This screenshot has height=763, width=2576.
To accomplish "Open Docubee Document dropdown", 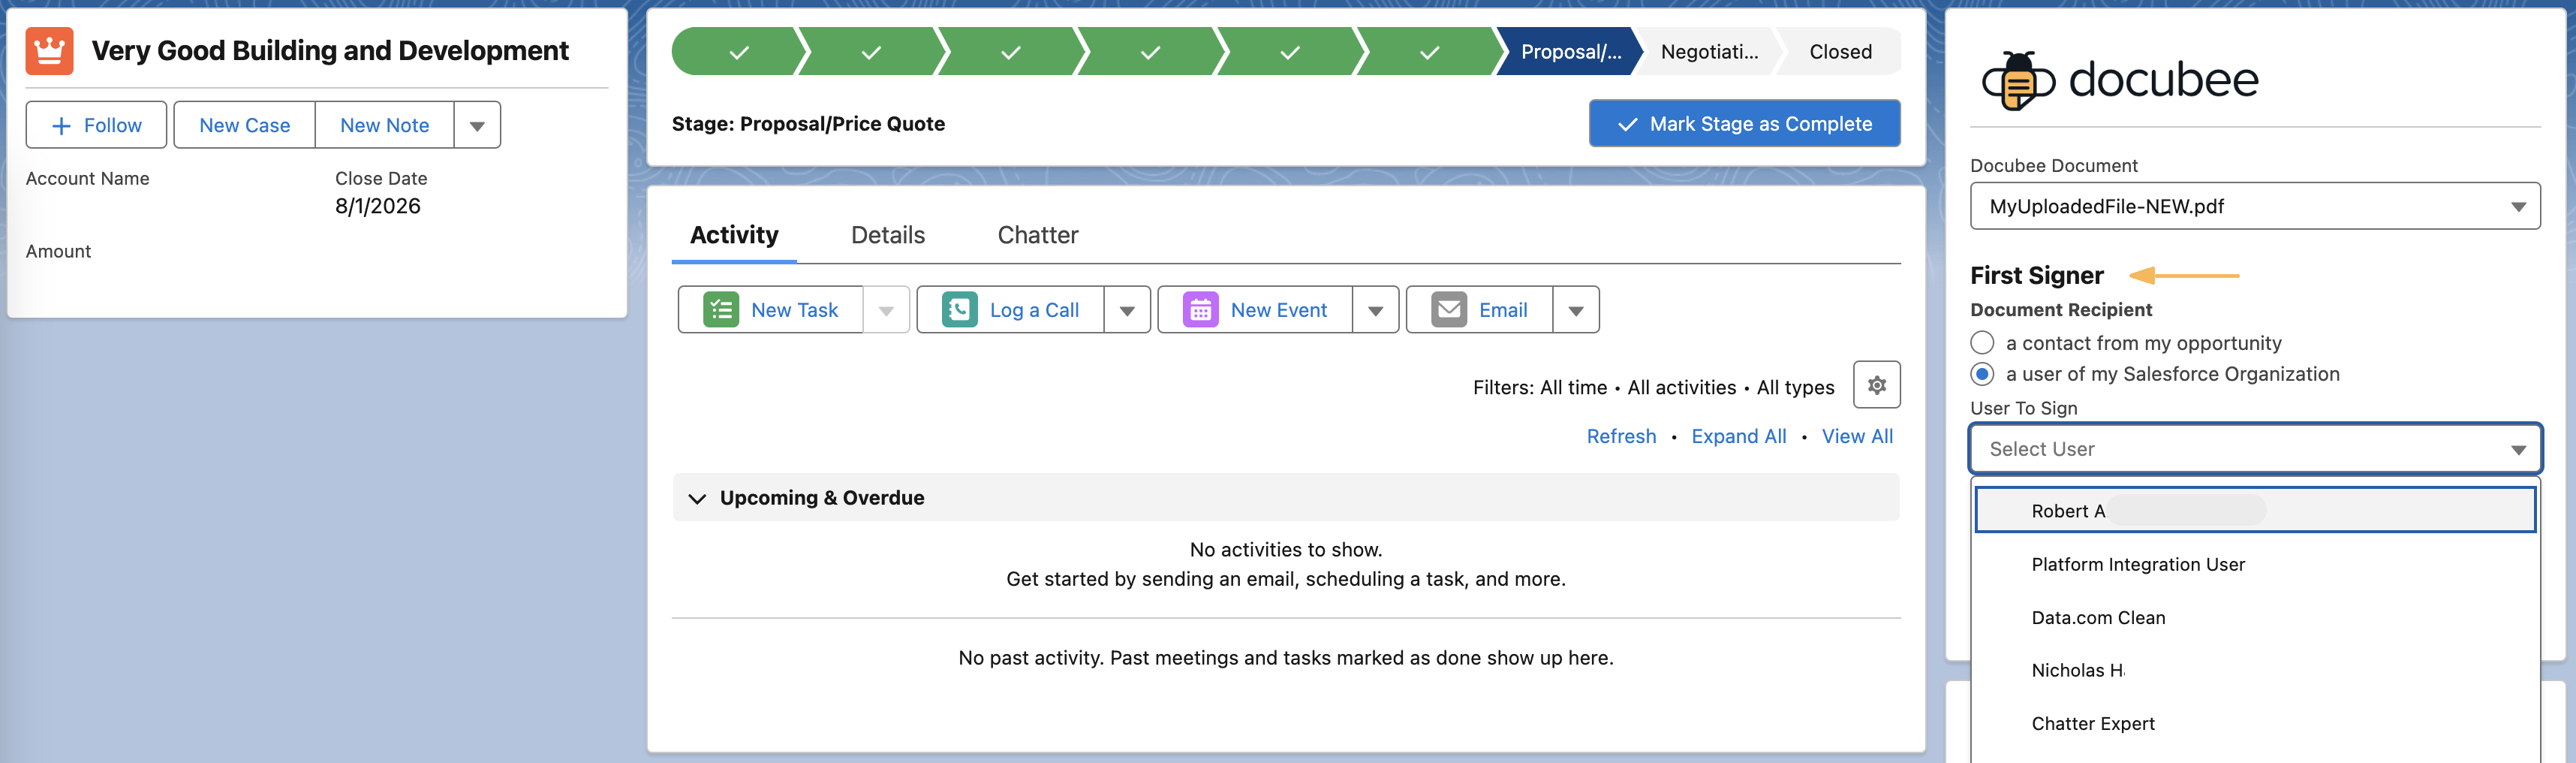I will click(2254, 206).
